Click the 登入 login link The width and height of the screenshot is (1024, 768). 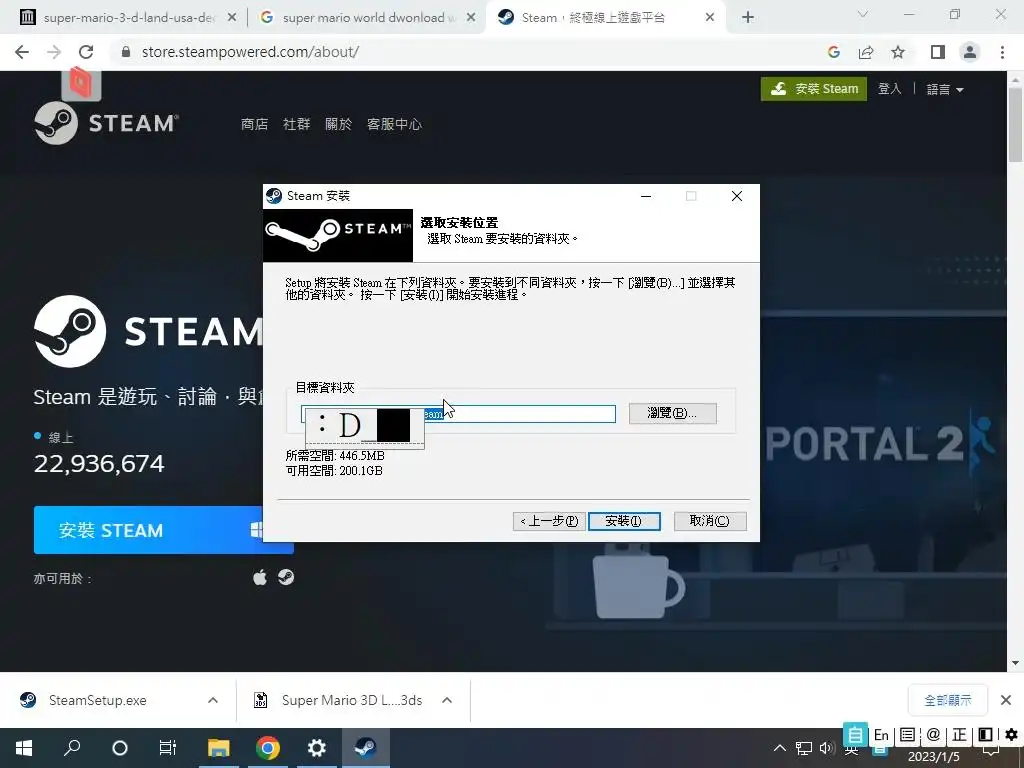tap(889, 89)
